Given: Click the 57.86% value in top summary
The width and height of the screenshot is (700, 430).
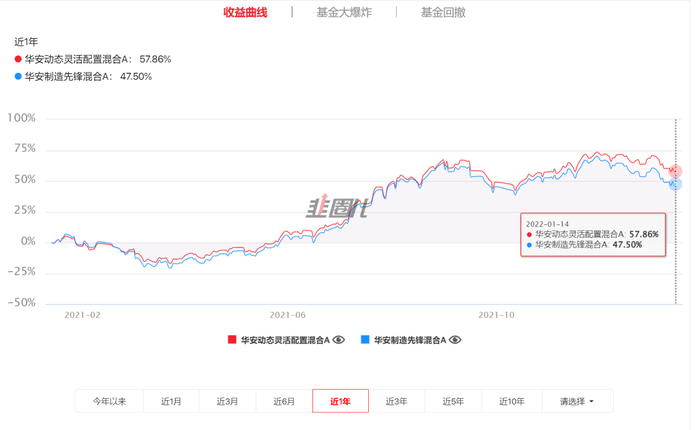Looking at the screenshot, I should pyautogui.click(x=155, y=59).
